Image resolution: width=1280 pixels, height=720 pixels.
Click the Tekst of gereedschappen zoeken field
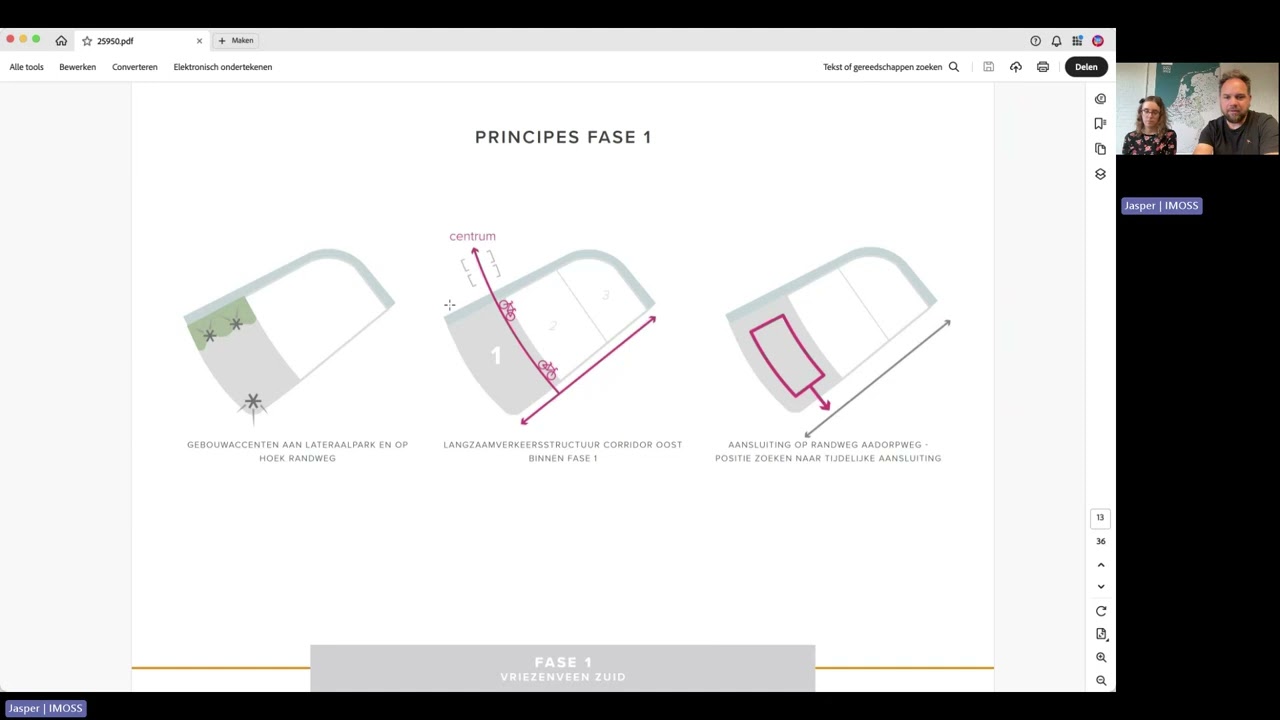click(x=882, y=67)
